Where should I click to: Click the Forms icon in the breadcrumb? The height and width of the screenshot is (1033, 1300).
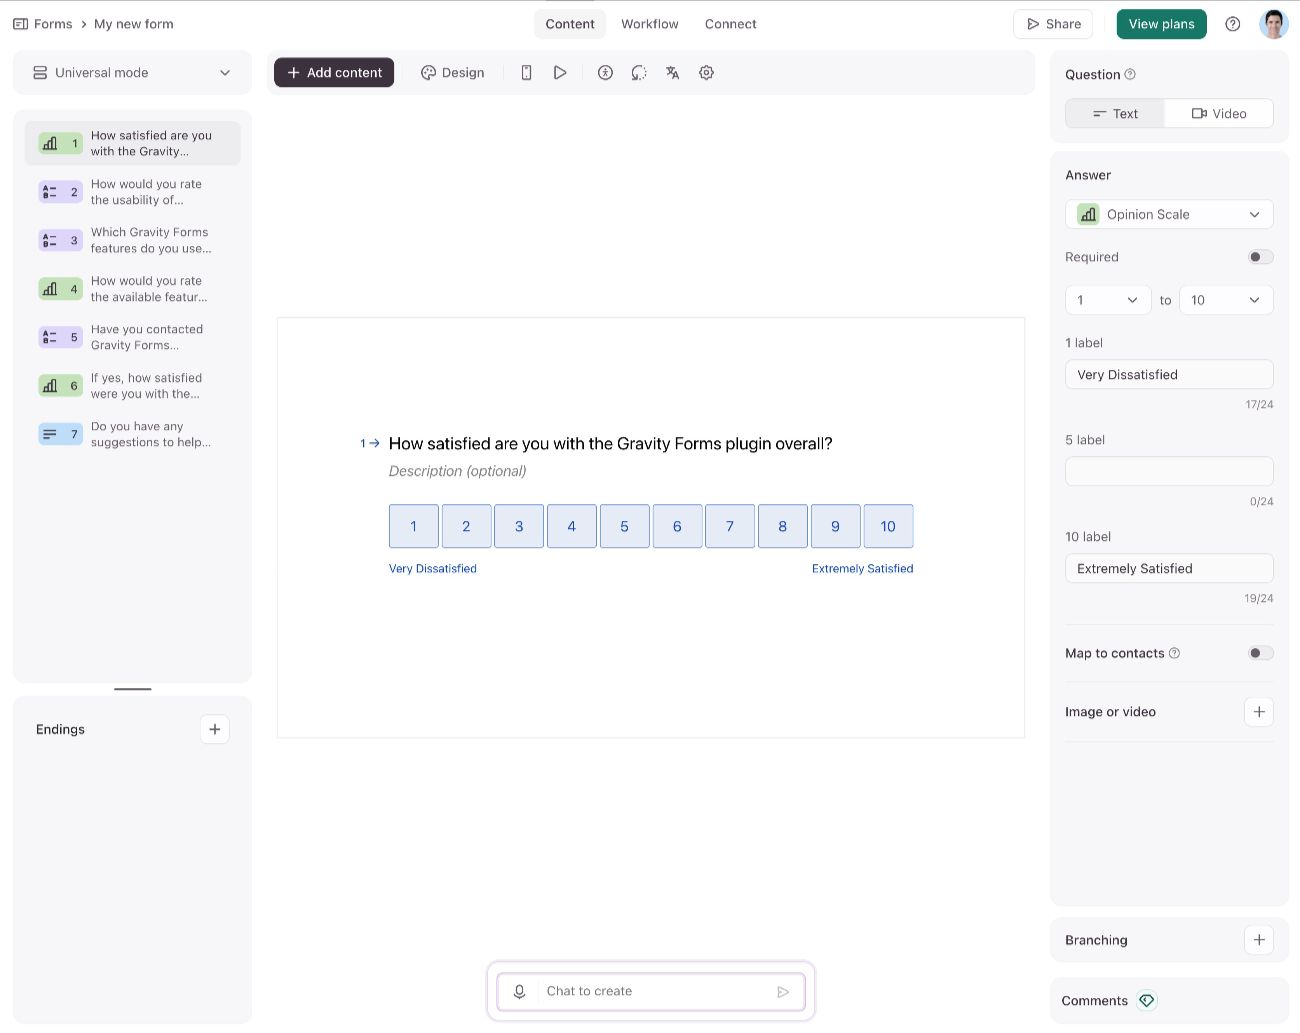21,23
